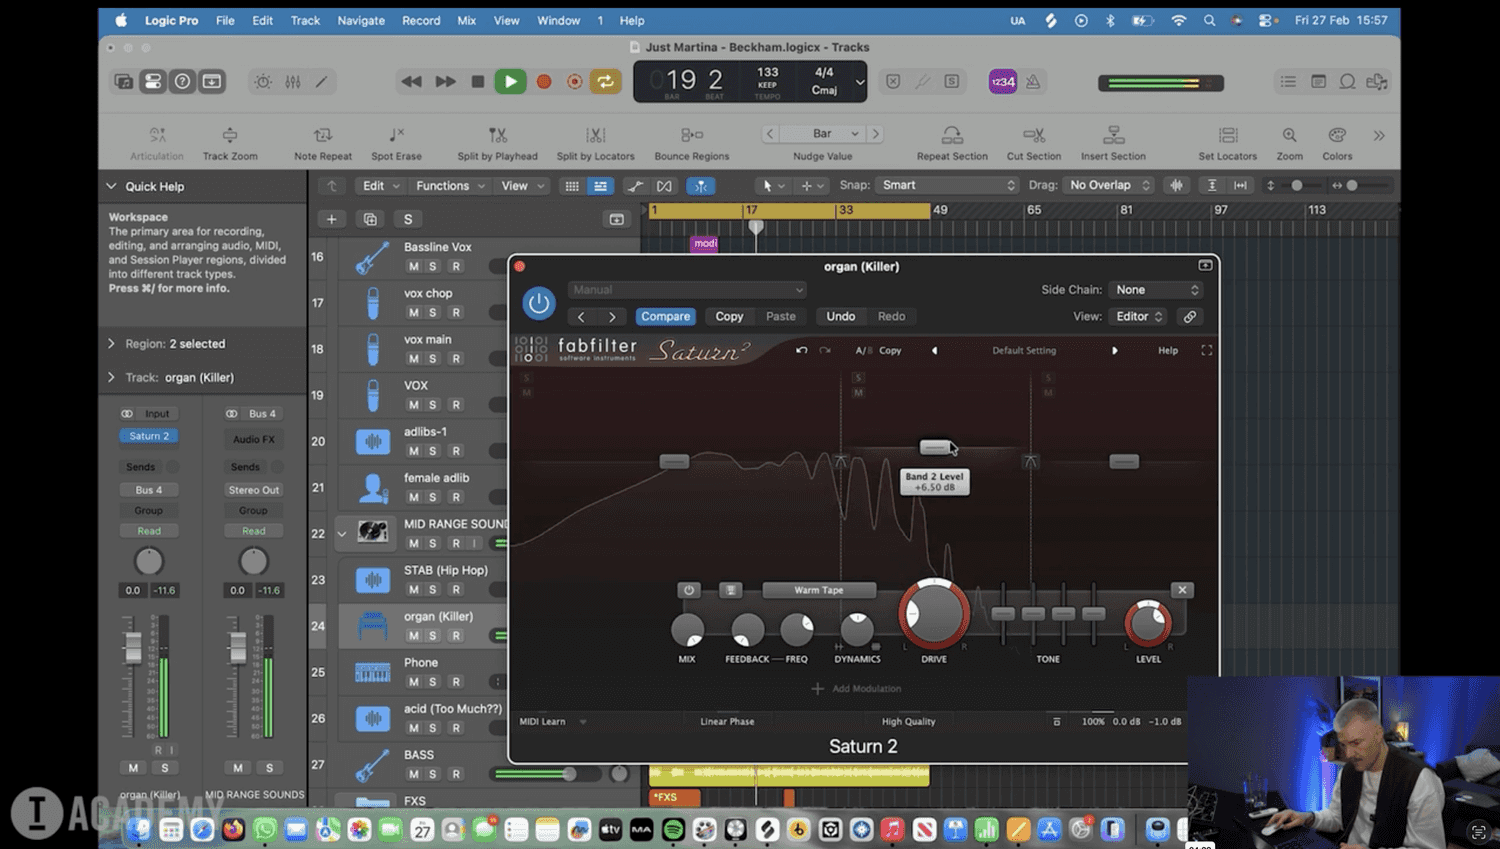
Task: Open the Snap mode Smart dropdown
Action: click(x=946, y=185)
